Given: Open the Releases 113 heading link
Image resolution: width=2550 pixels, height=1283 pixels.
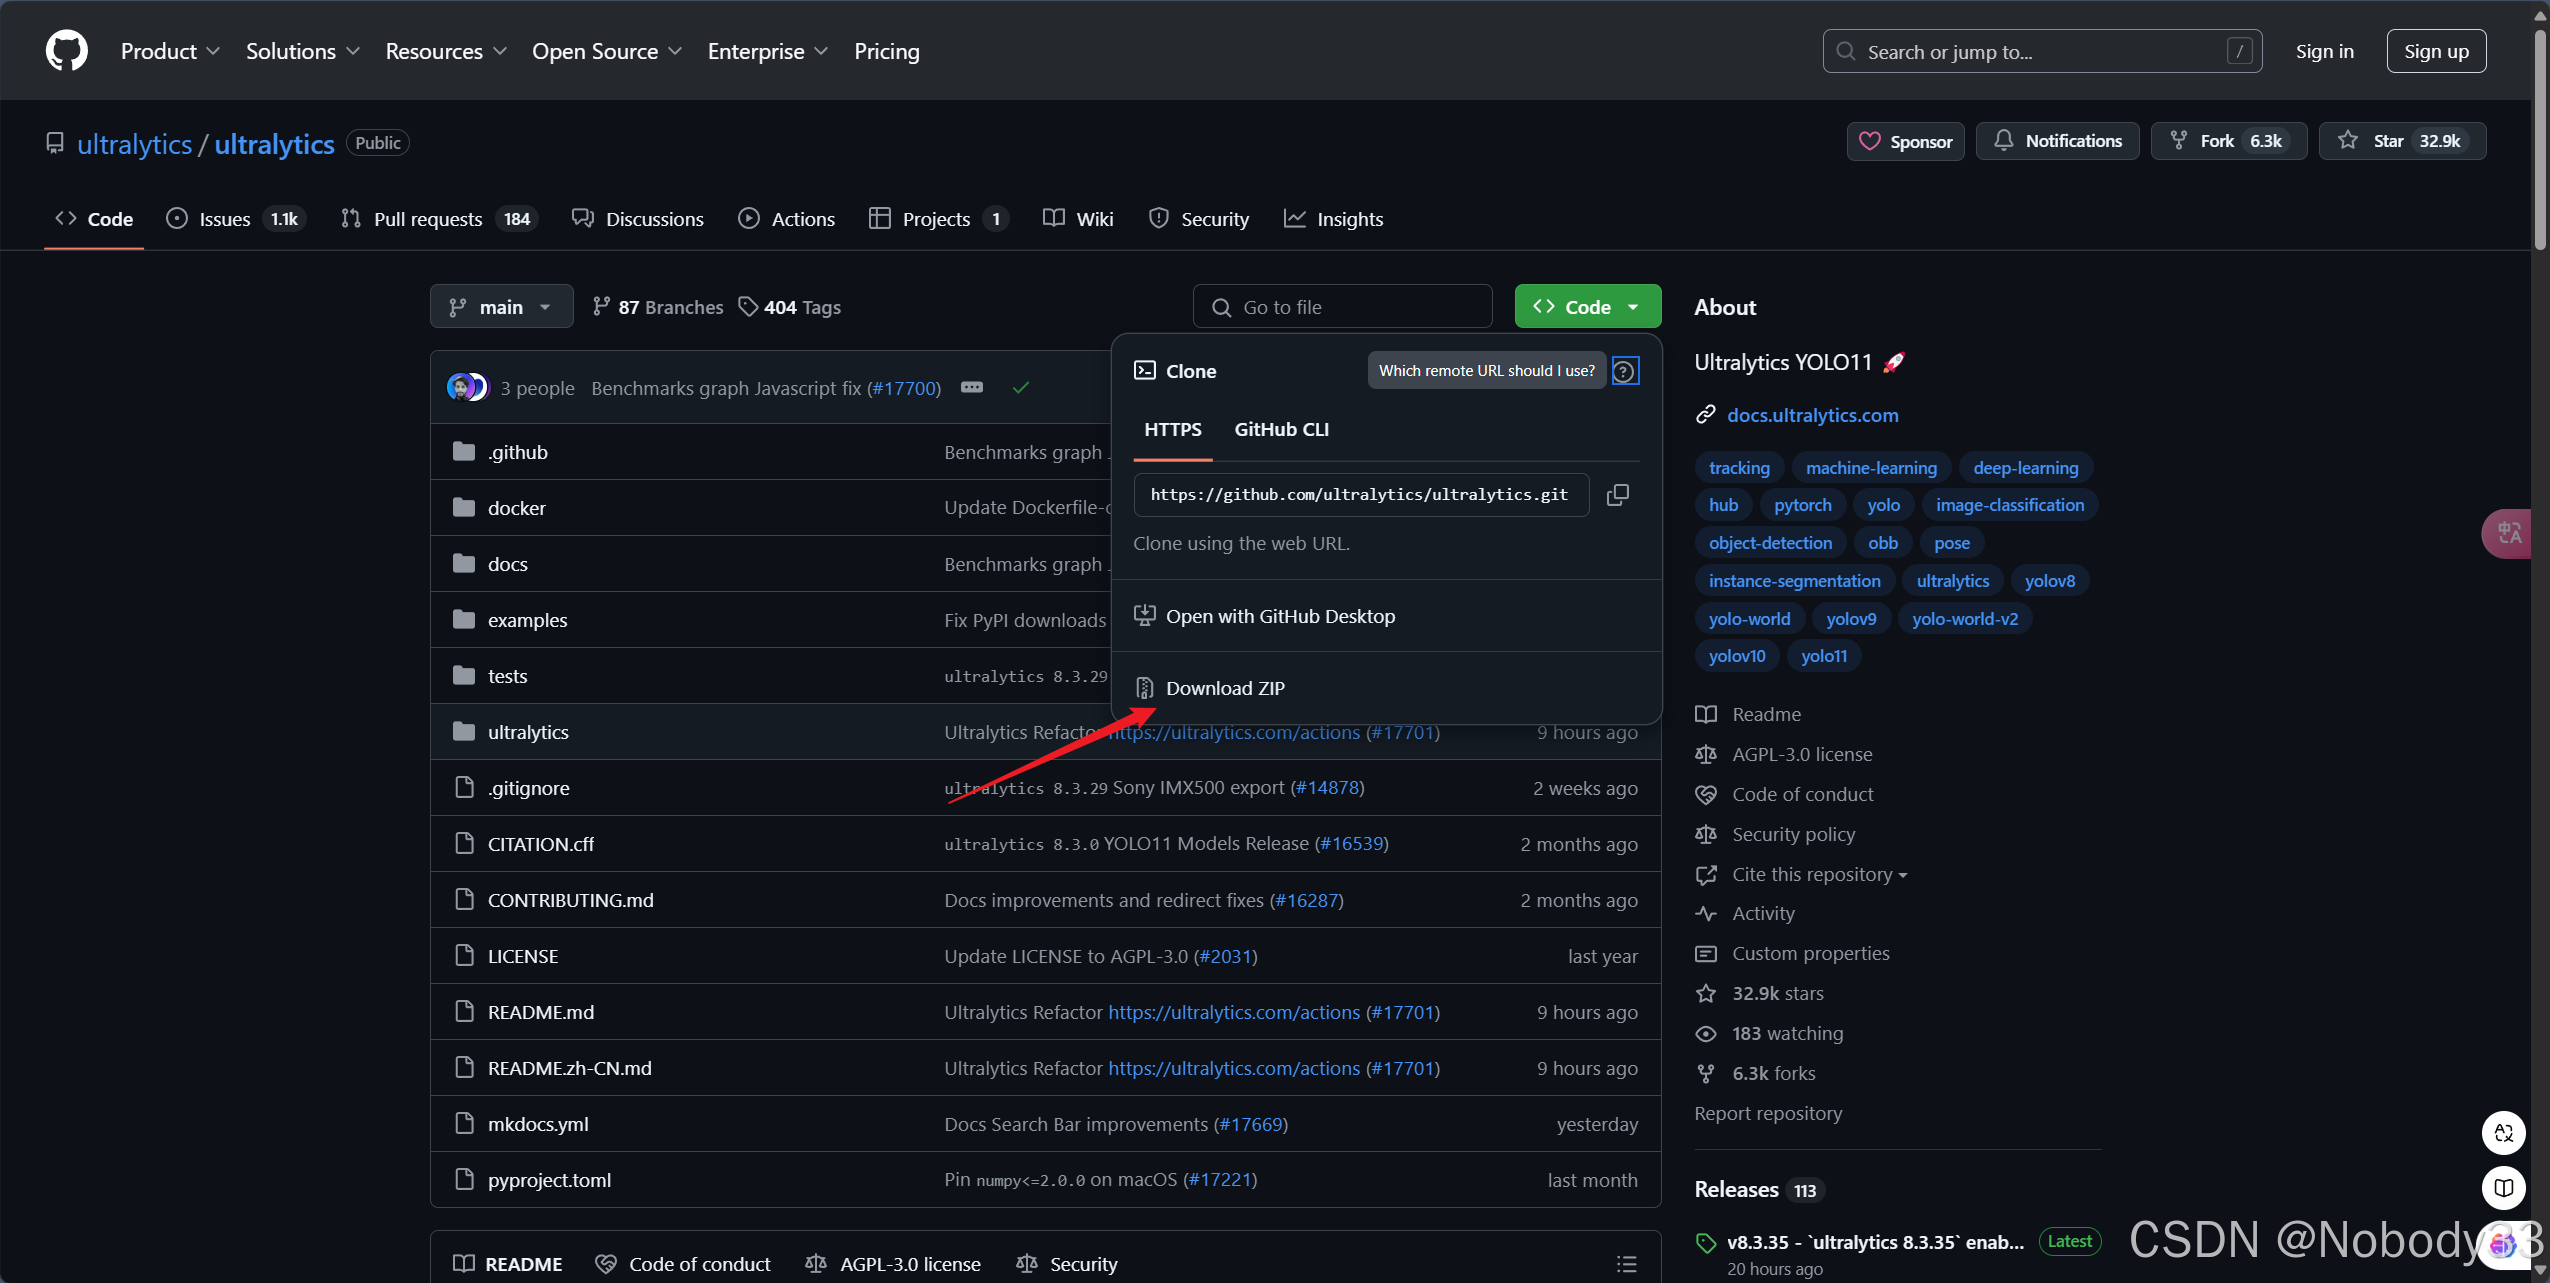Looking at the screenshot, I should (x=1759, y=1190).
